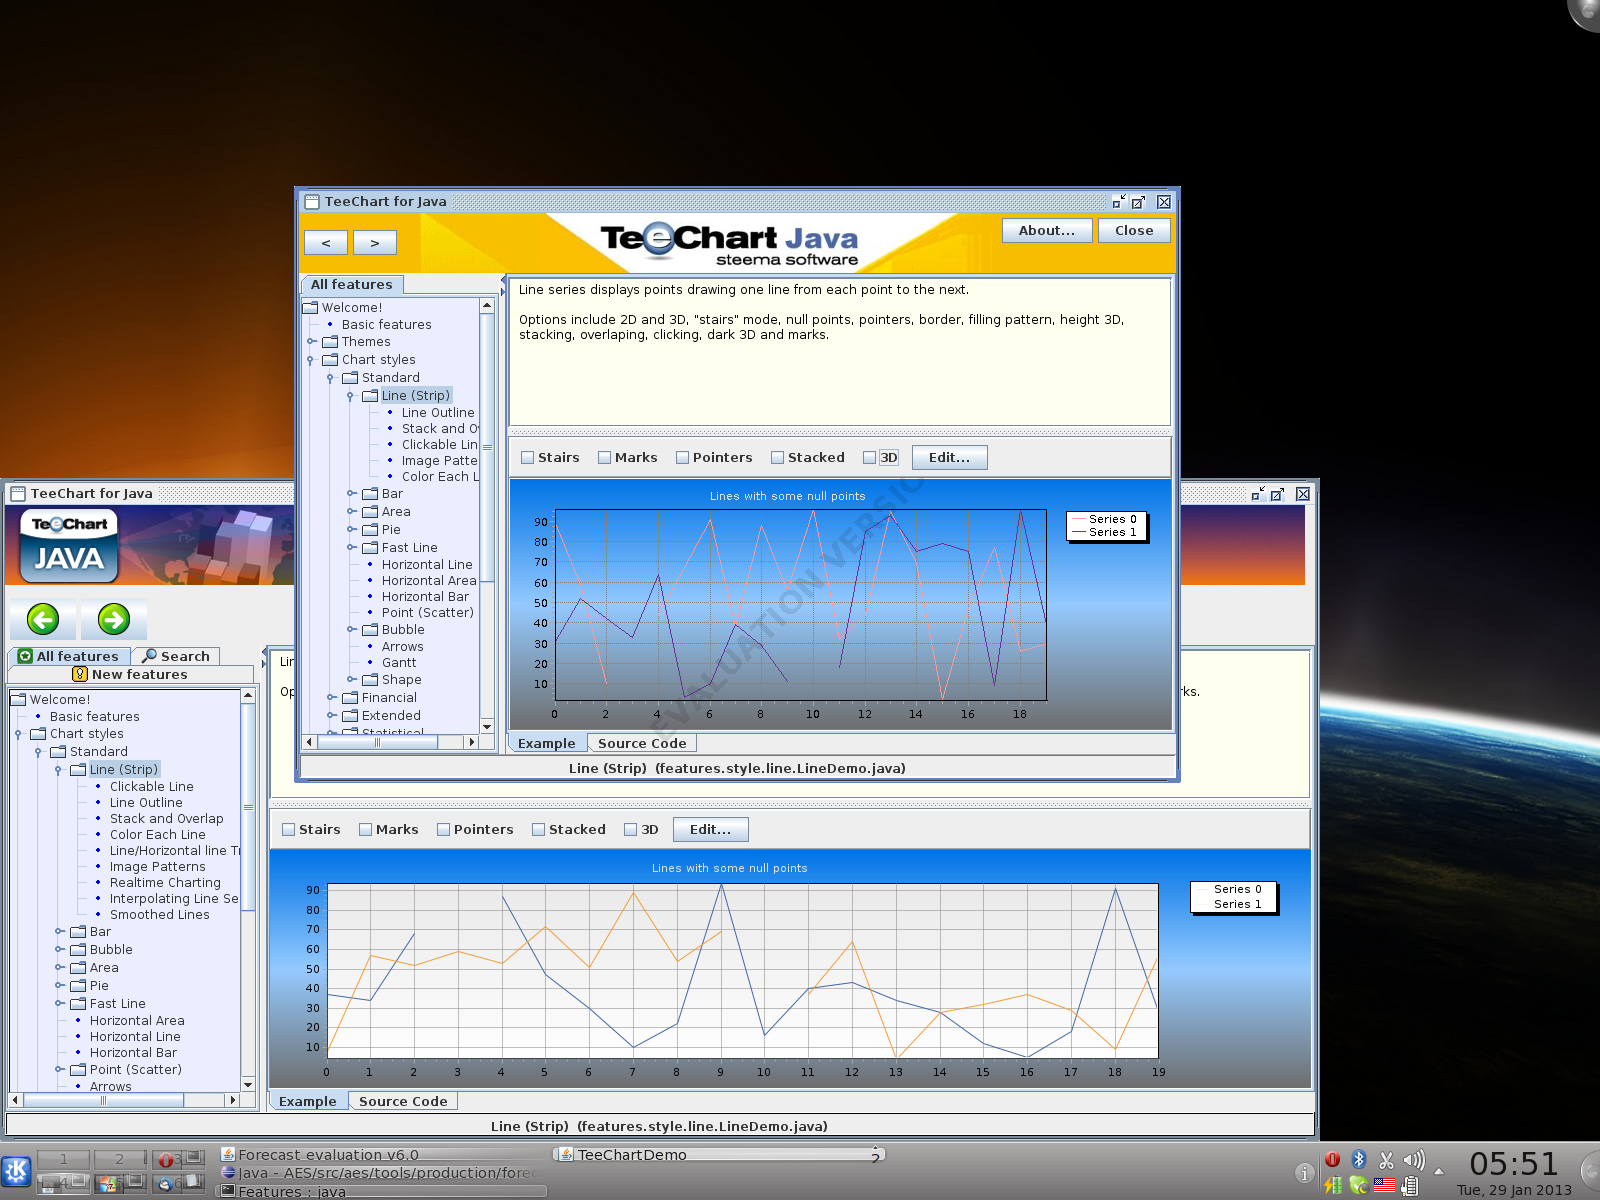Click Edit... button in rear window

pos(711,829)
